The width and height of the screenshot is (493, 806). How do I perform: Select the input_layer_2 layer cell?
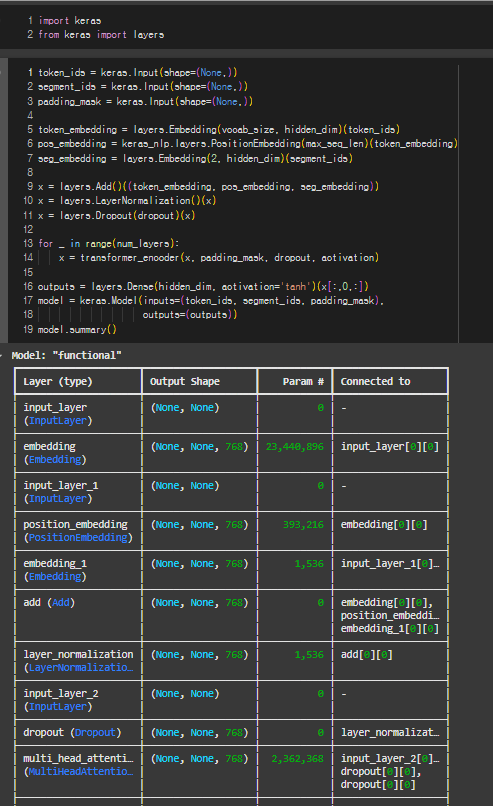(79, 700)
